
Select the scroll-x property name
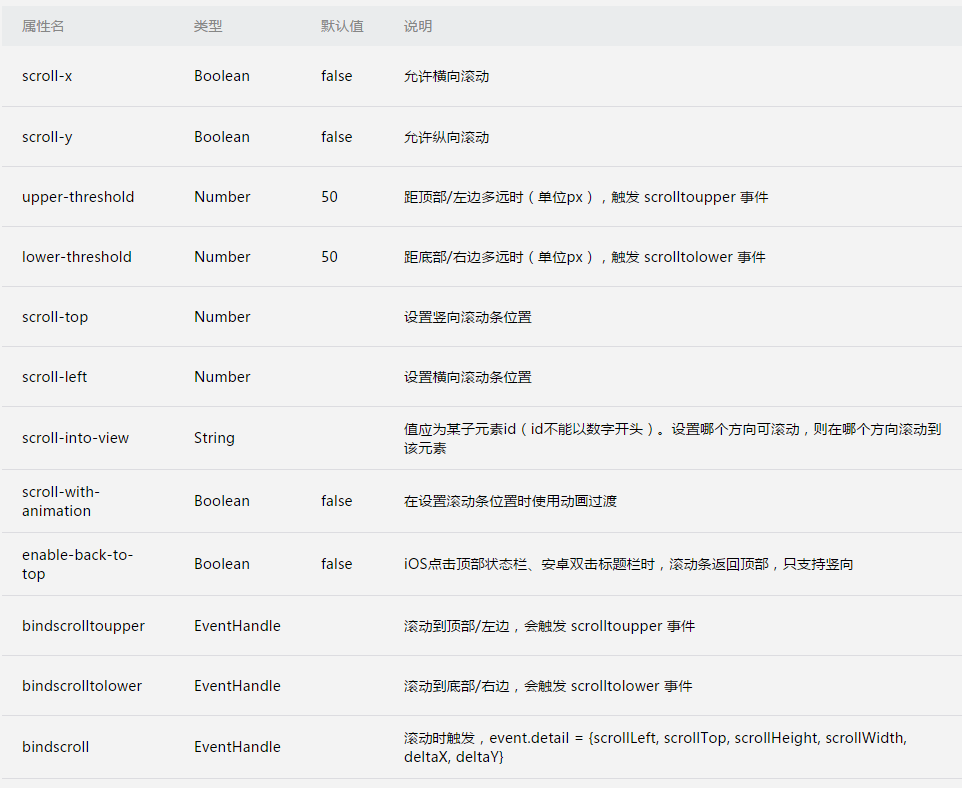[x=47, y=76]
